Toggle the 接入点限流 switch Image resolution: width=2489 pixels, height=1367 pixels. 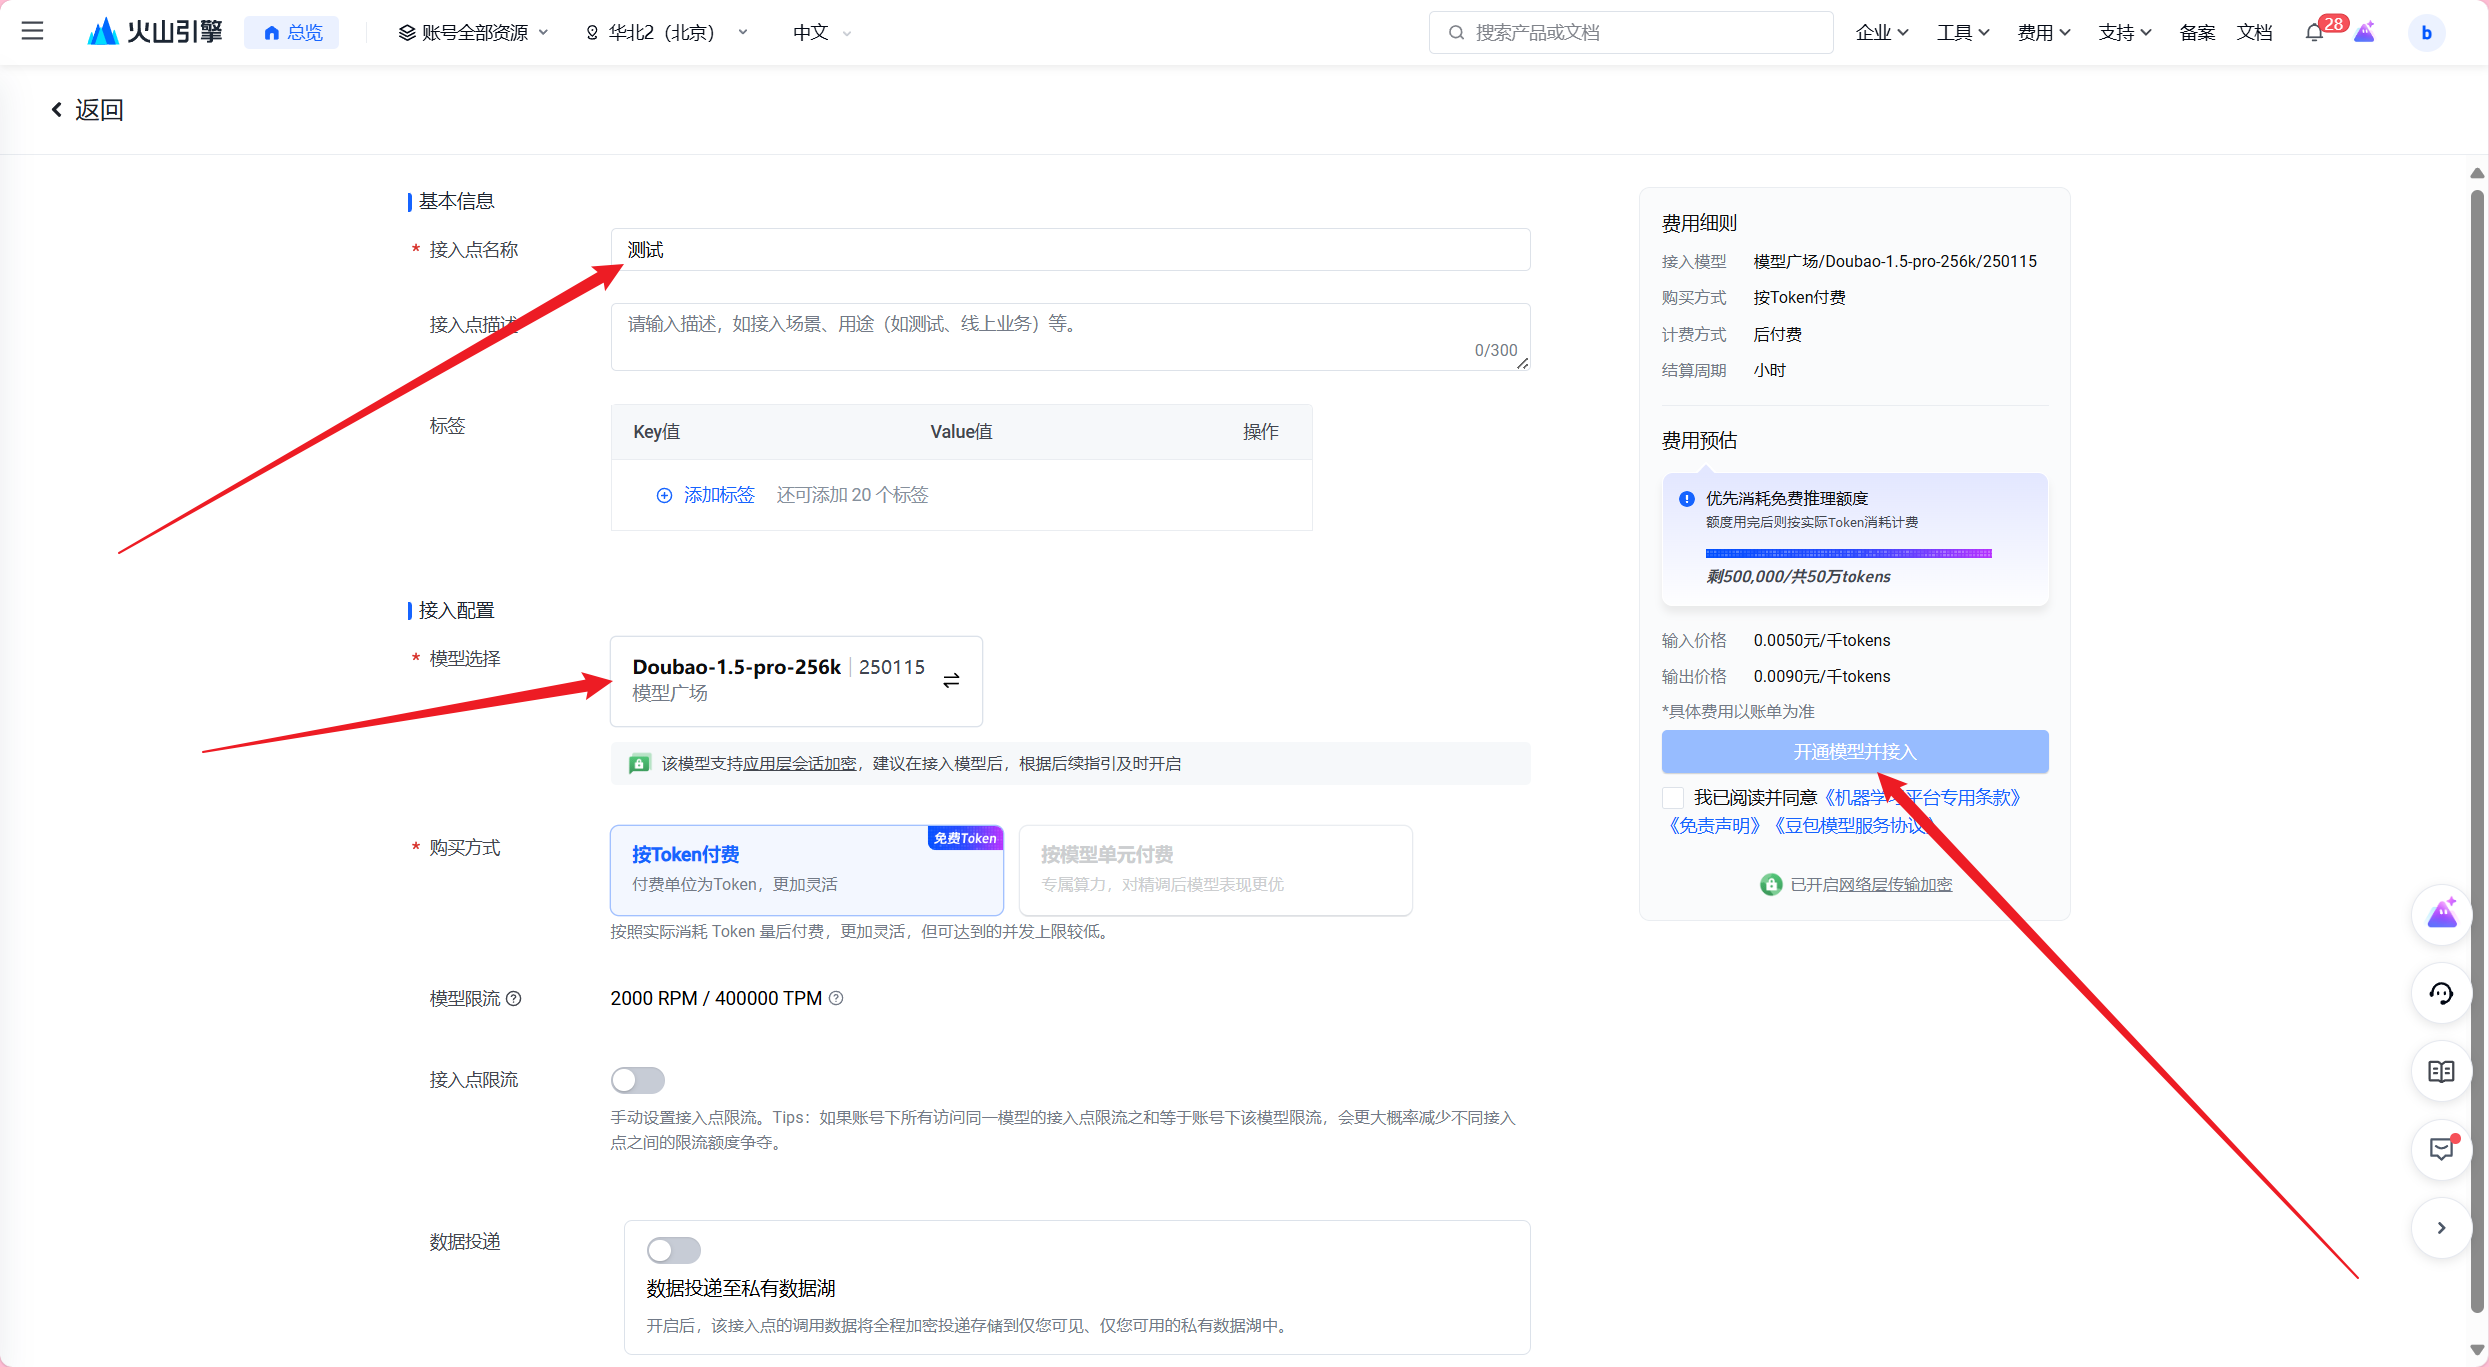tap(637, 1080)
